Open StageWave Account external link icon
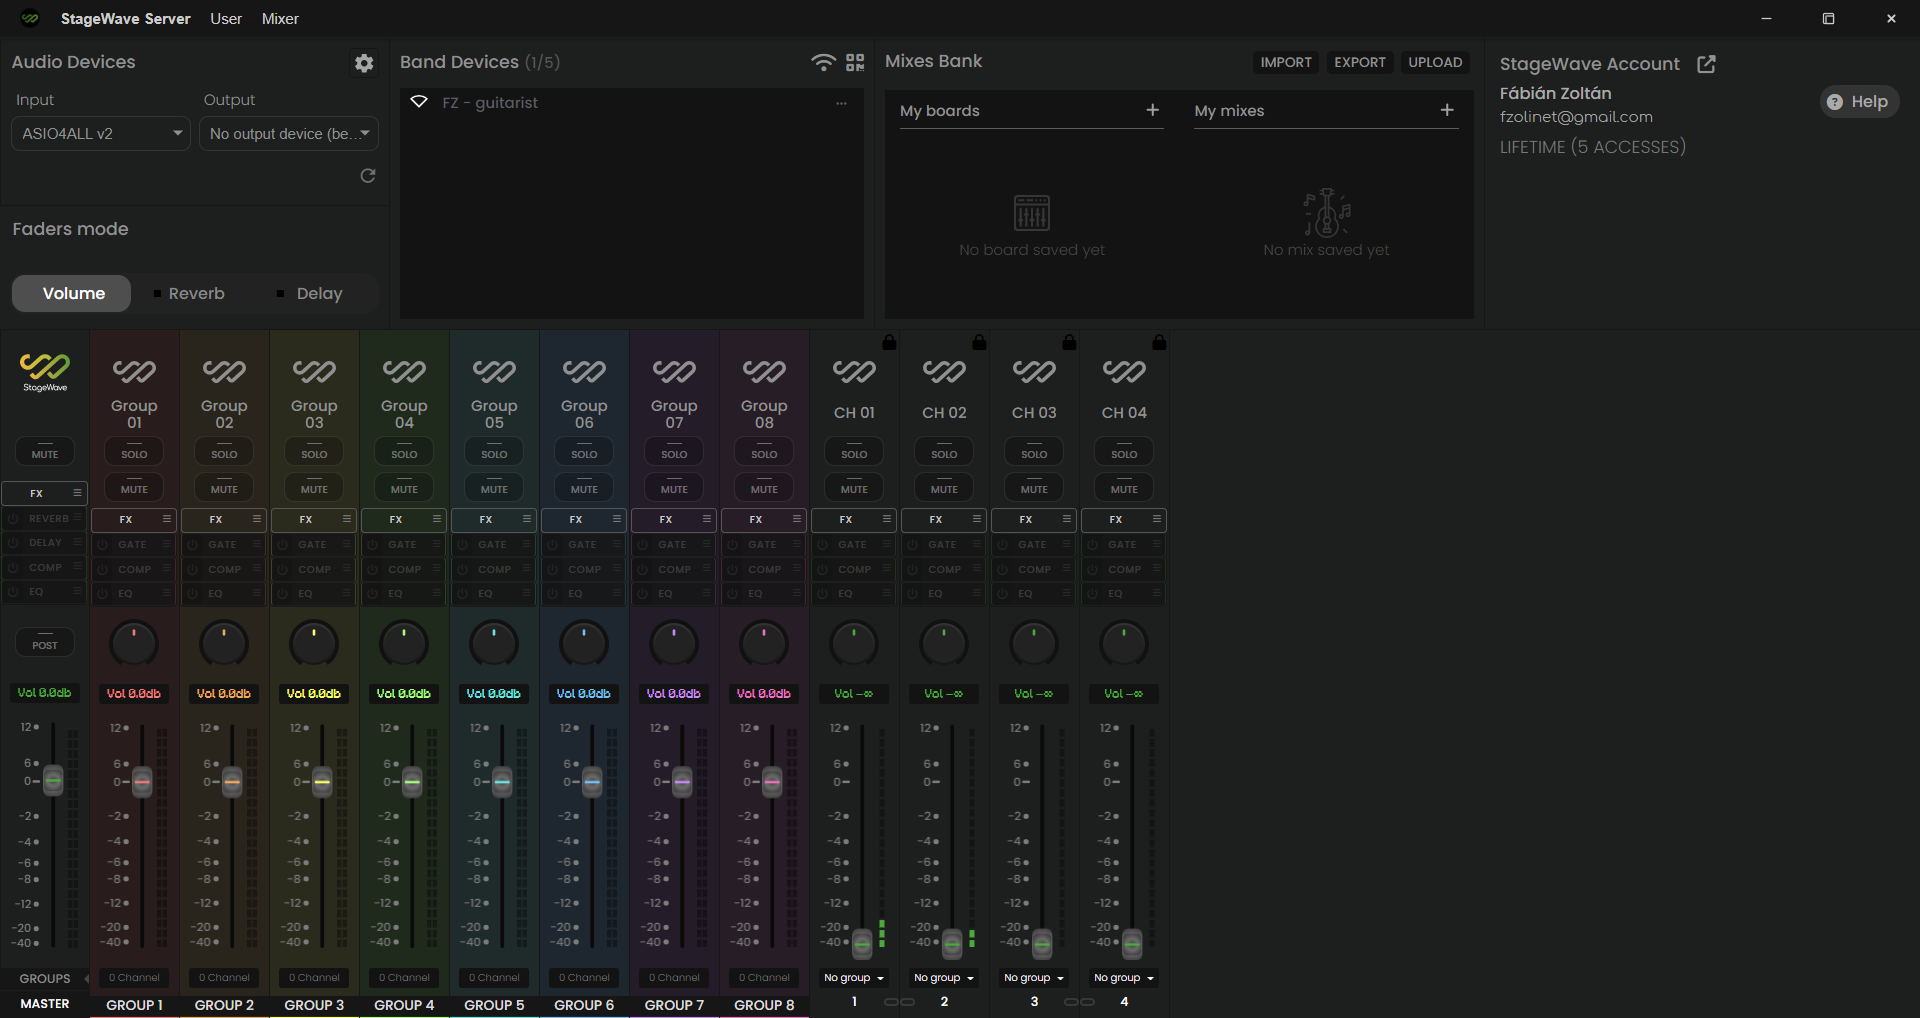The width and height of the screenshot is (1920, 1018). pyautogui.click(x=1706, y=64)
